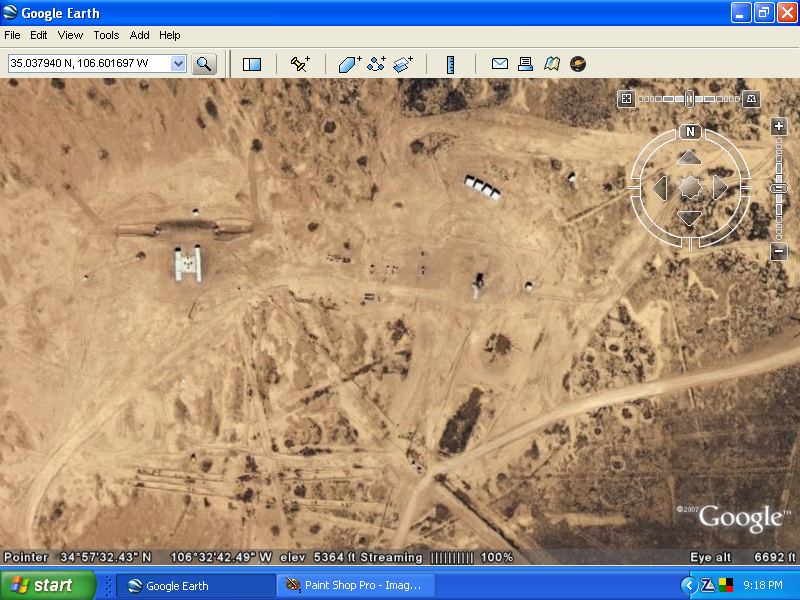Click the horizontal tilt slider handle
800x600 pixels.
(689, 98)
